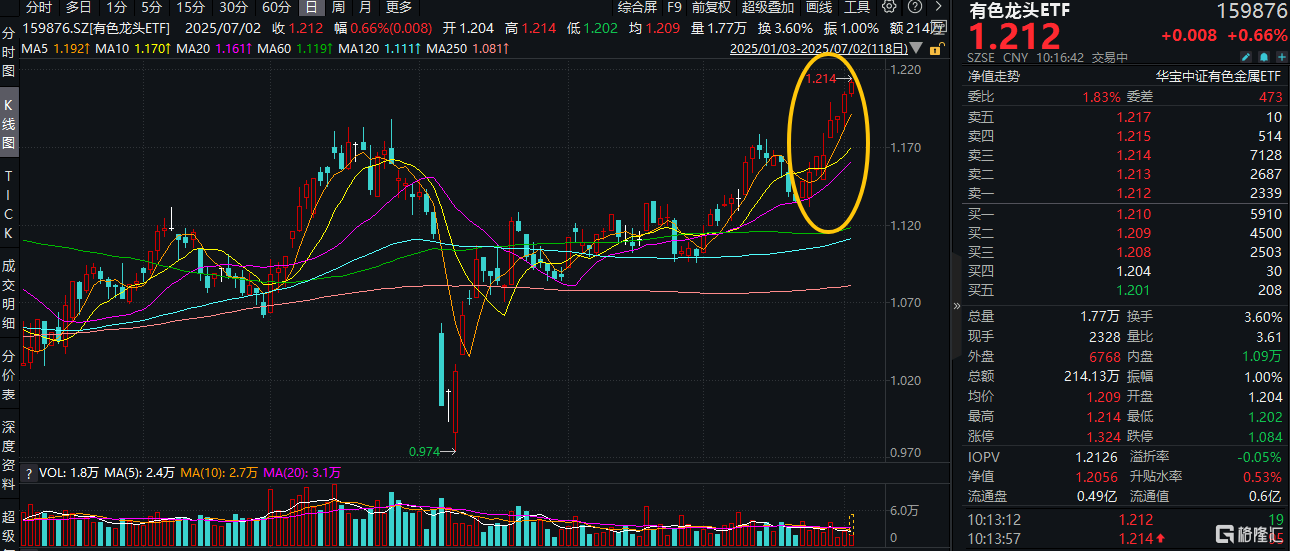
Task: Click the 超级 item in left sidebar bottom
Action: point(8,527)
